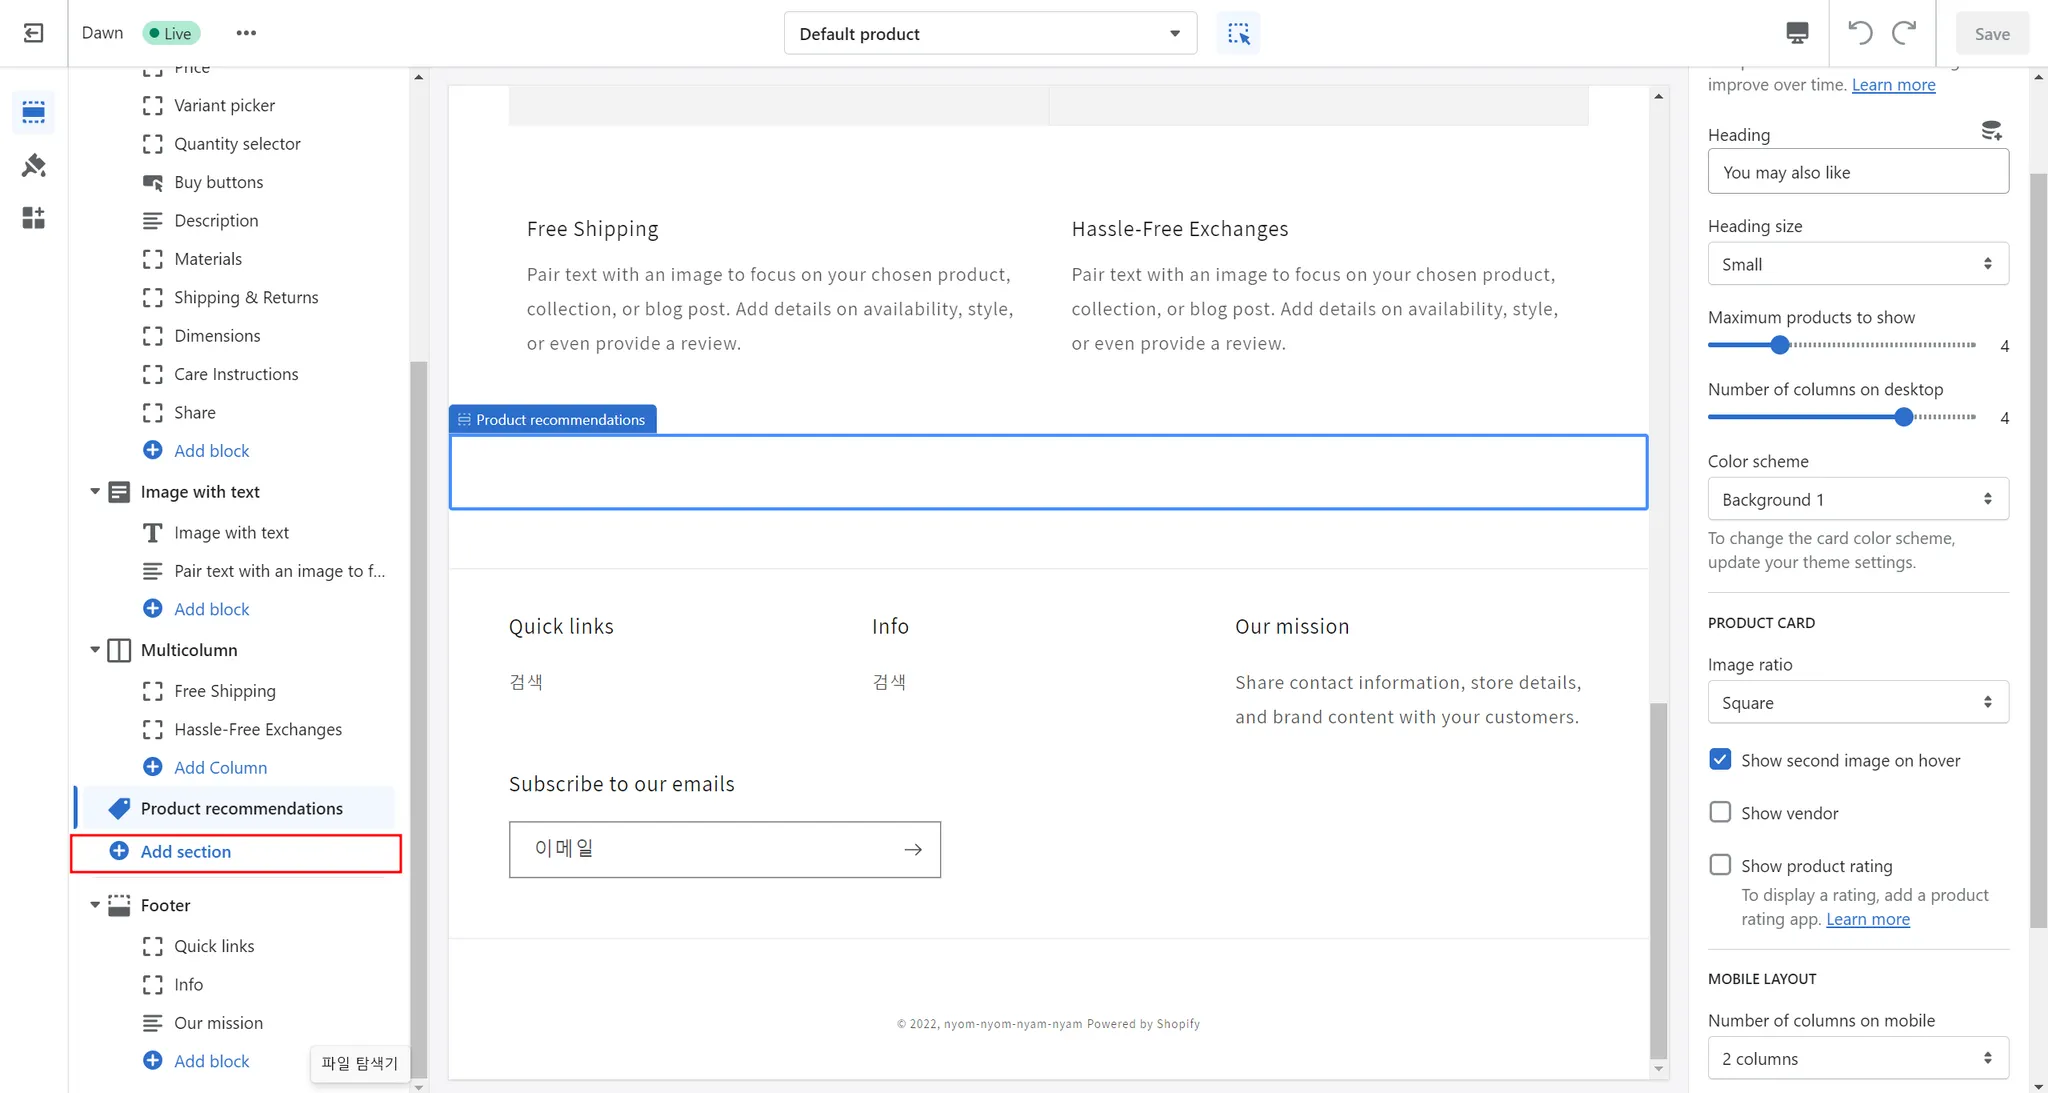Screen dimensions: 2048x1093
Task: Click dynamic source icon beside Heading
Action: 1991,131
